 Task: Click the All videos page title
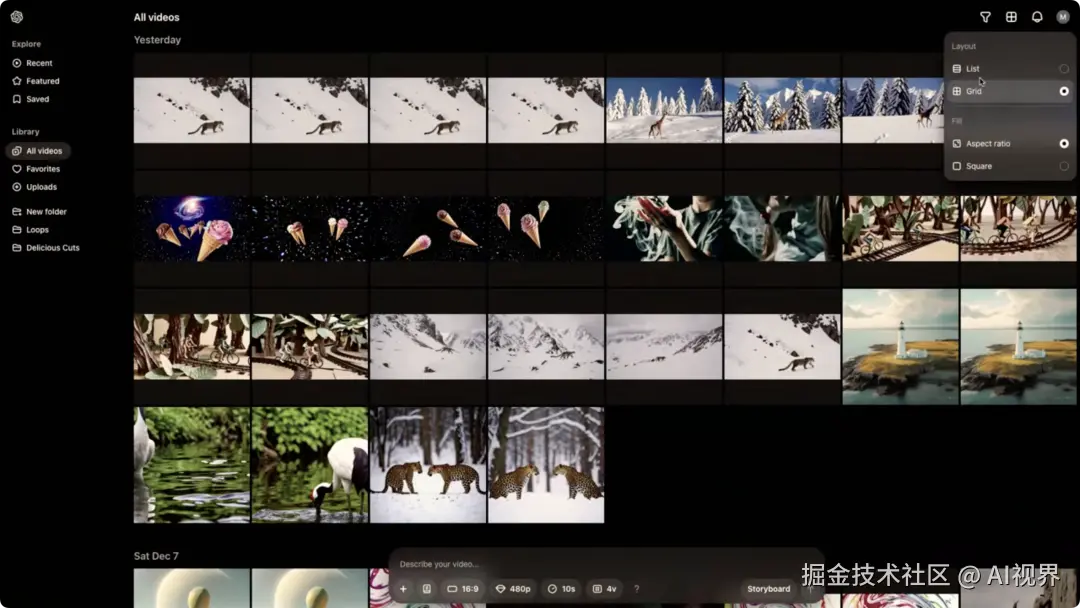pyautogui.click(x=156, y=17)
